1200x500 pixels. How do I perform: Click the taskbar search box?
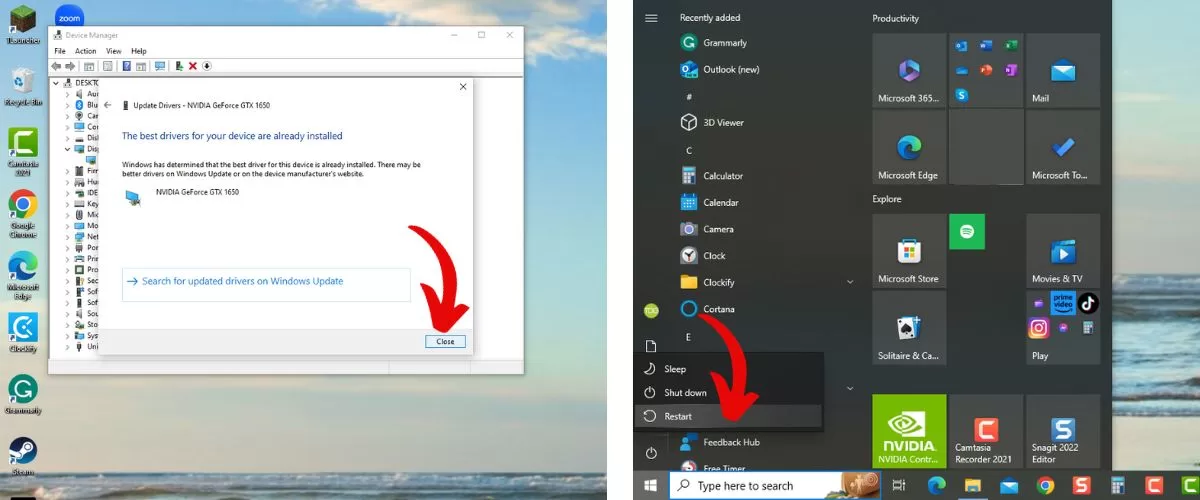click(x=774, y=486)
